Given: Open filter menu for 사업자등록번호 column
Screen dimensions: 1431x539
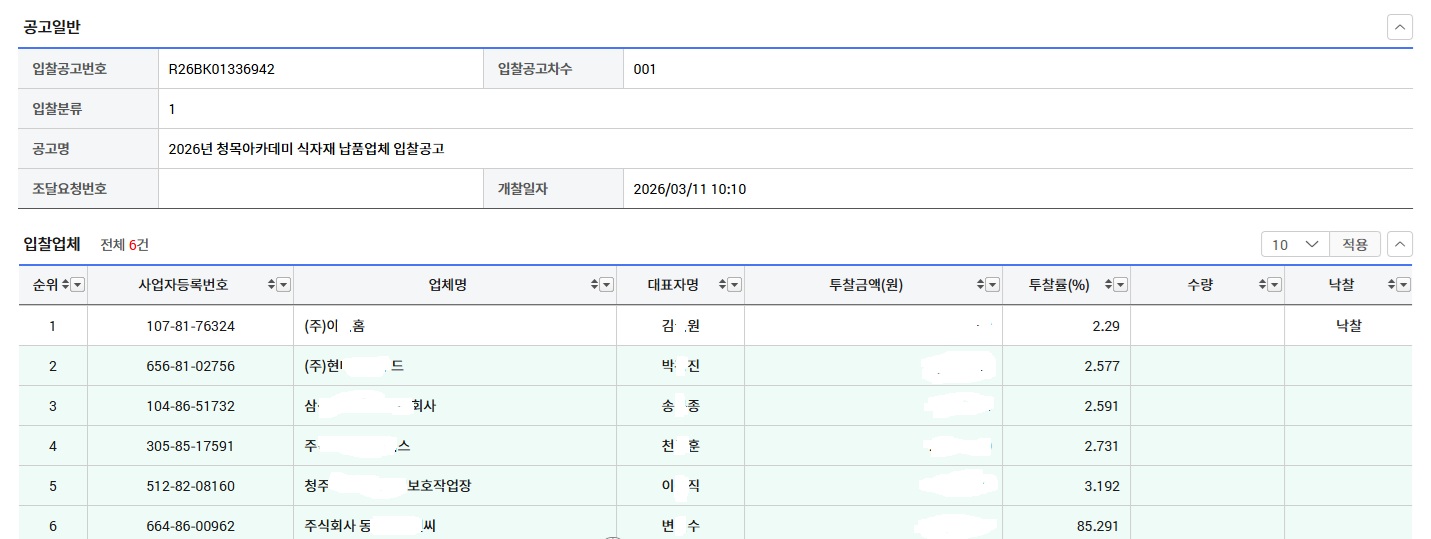Looking at the screenshot, I should 284,285.
